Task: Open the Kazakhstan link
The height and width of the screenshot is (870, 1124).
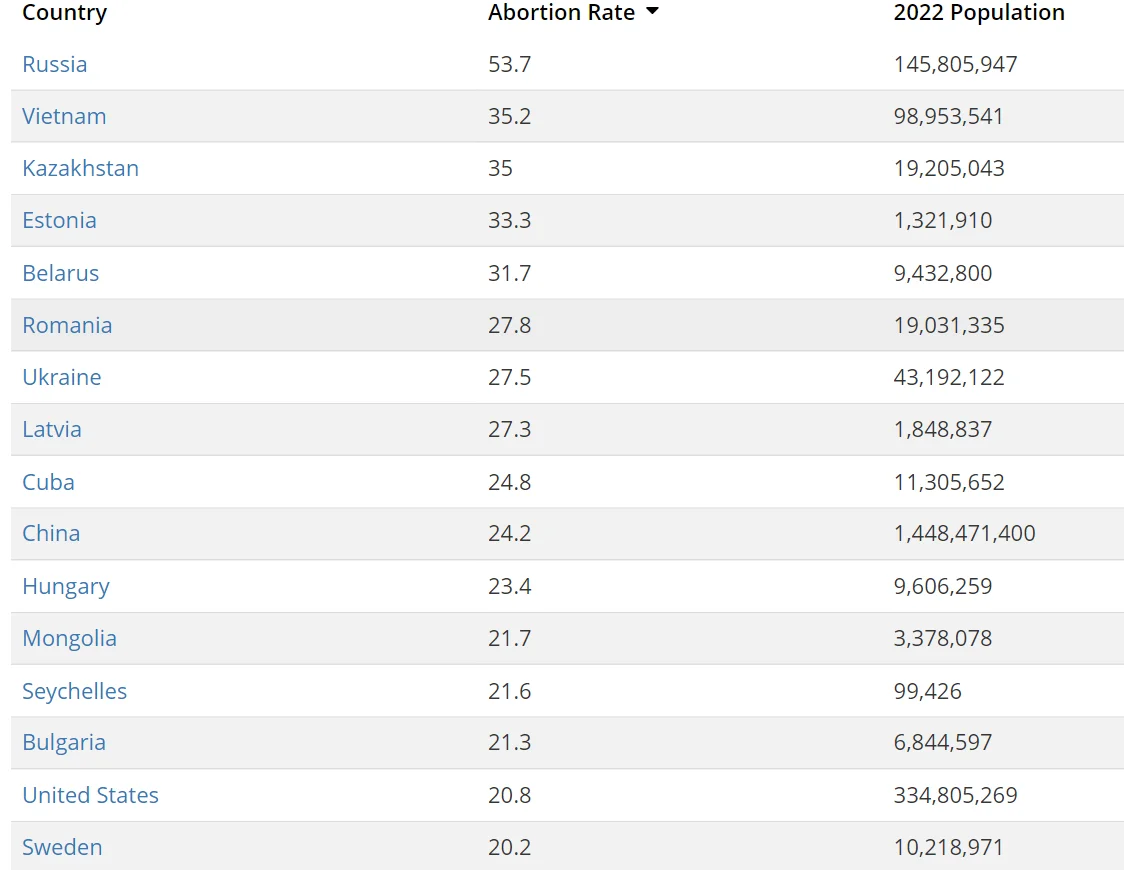Action: pyautogui.click(x=80, y=168)
